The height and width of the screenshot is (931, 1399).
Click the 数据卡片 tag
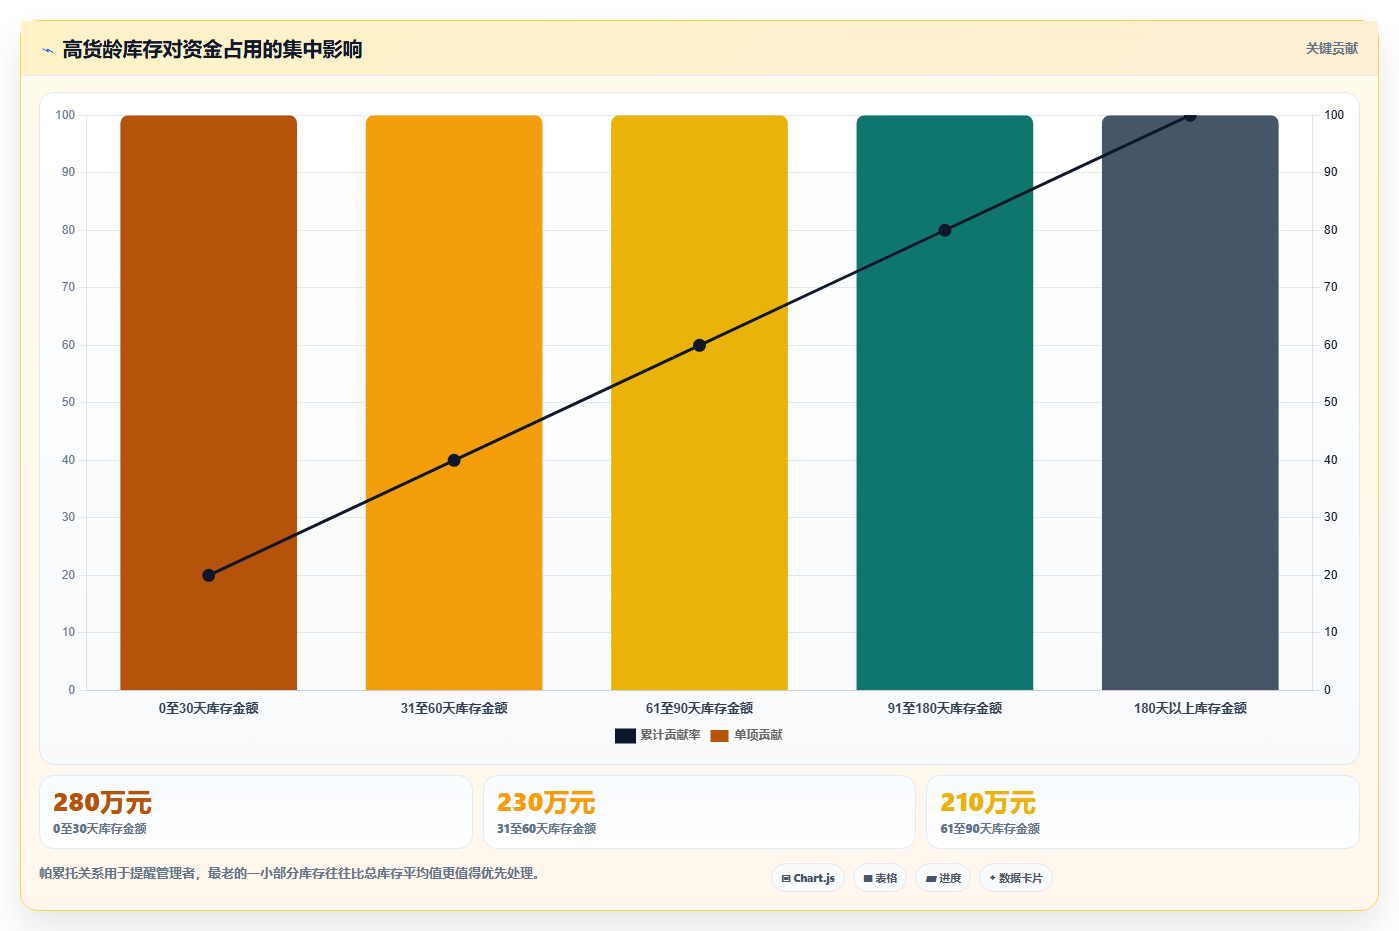click(1016, 878)
